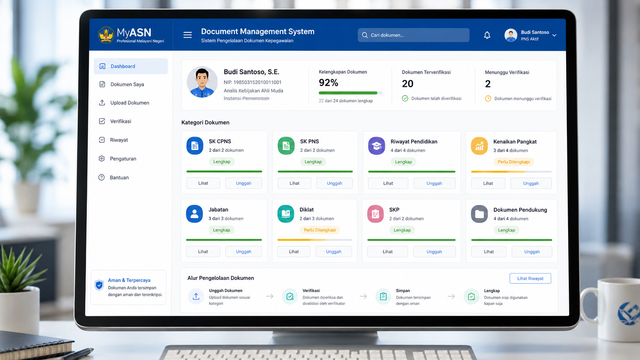This screenshot has height=360, width=640.
Task: Click the SK CPNS document icon
Action: (195, 146)
